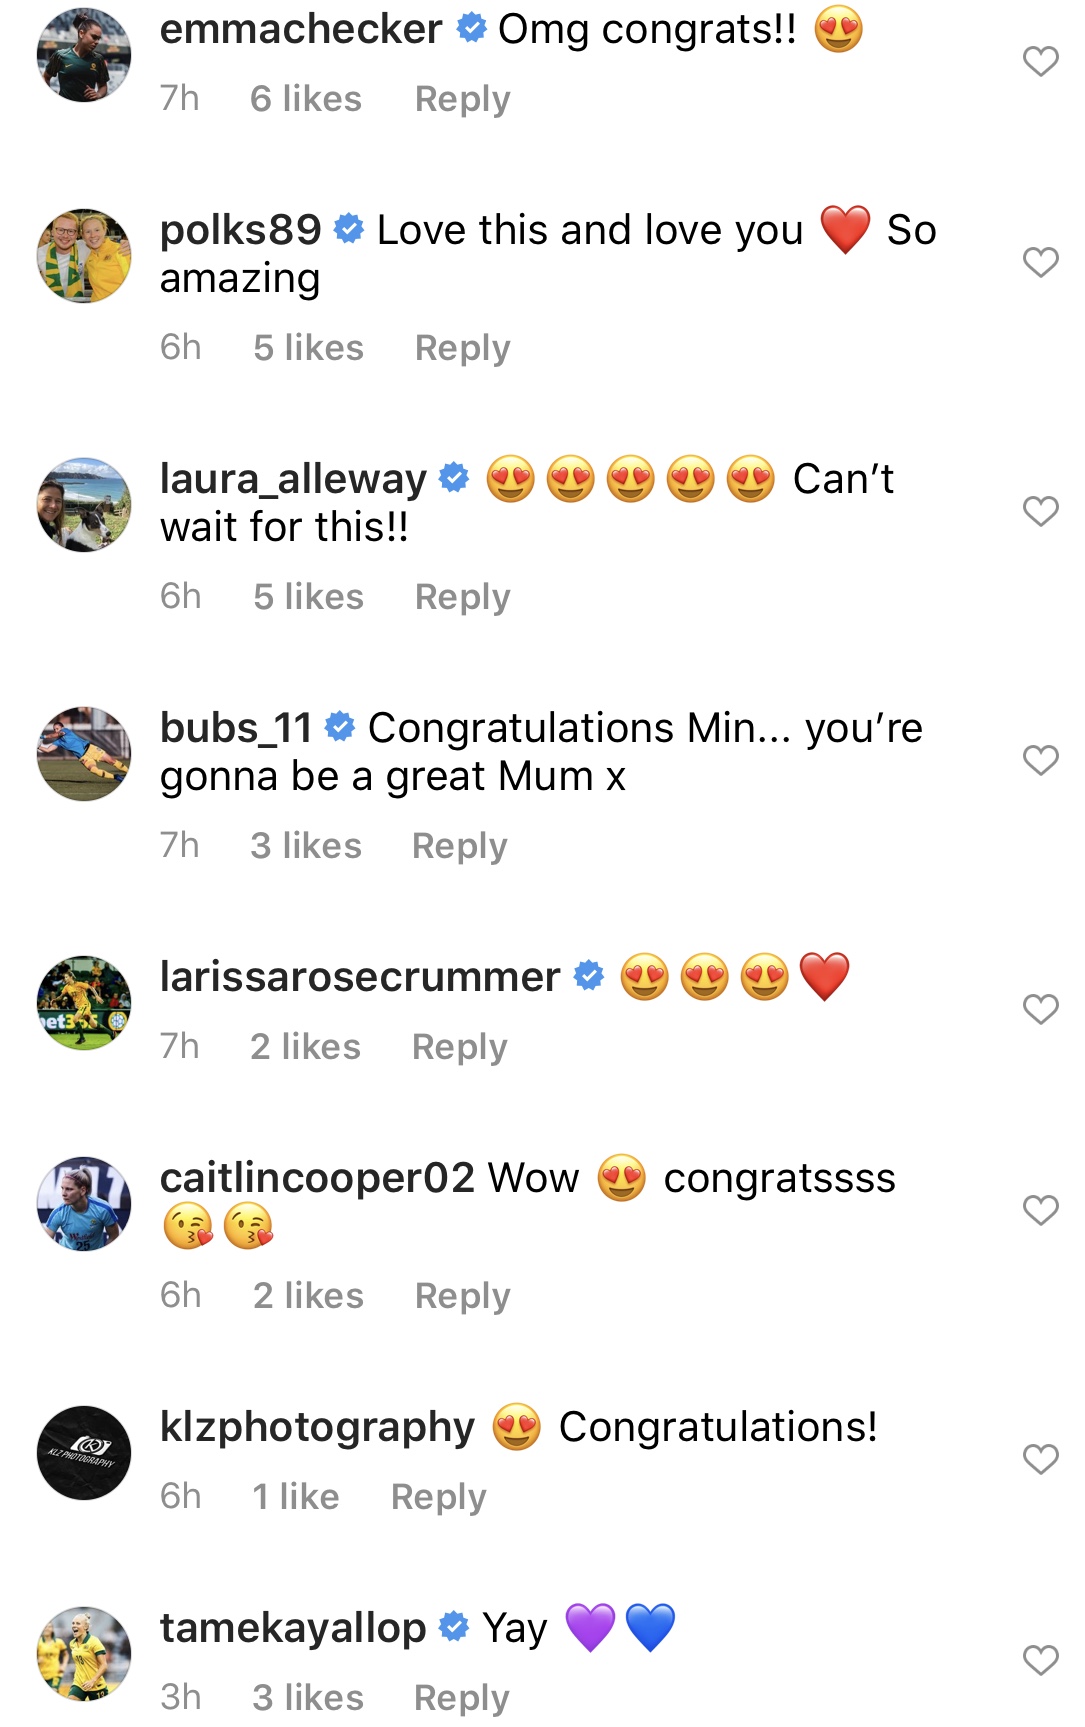Screen dimensions: 1085x1727
Task: Visit tamekayallop's profile via username
Action: 293,1628
